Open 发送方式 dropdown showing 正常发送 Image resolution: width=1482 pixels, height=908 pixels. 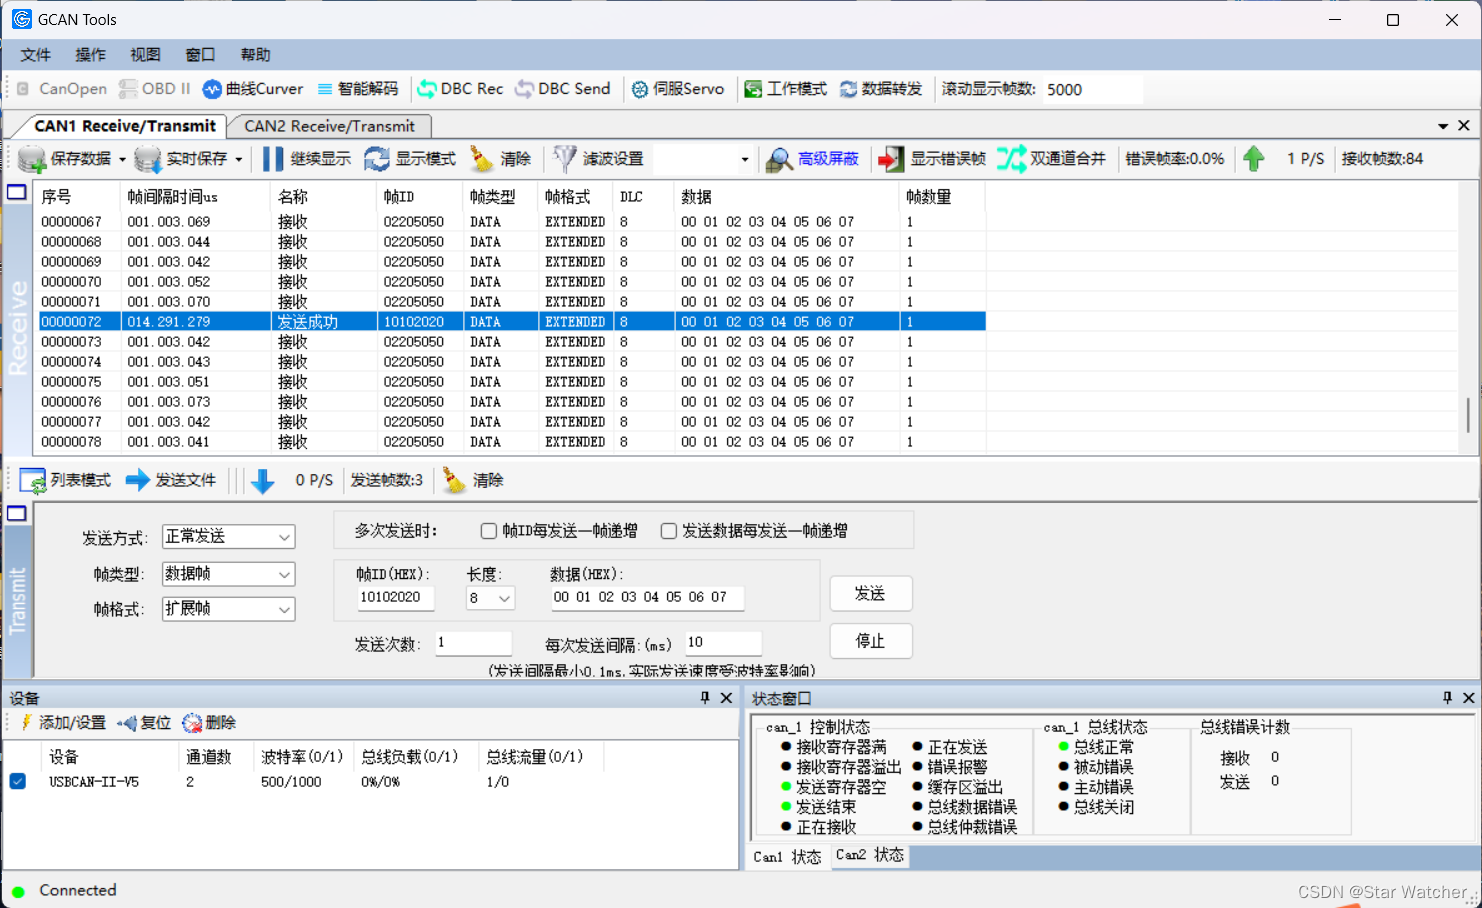(229, 537)
